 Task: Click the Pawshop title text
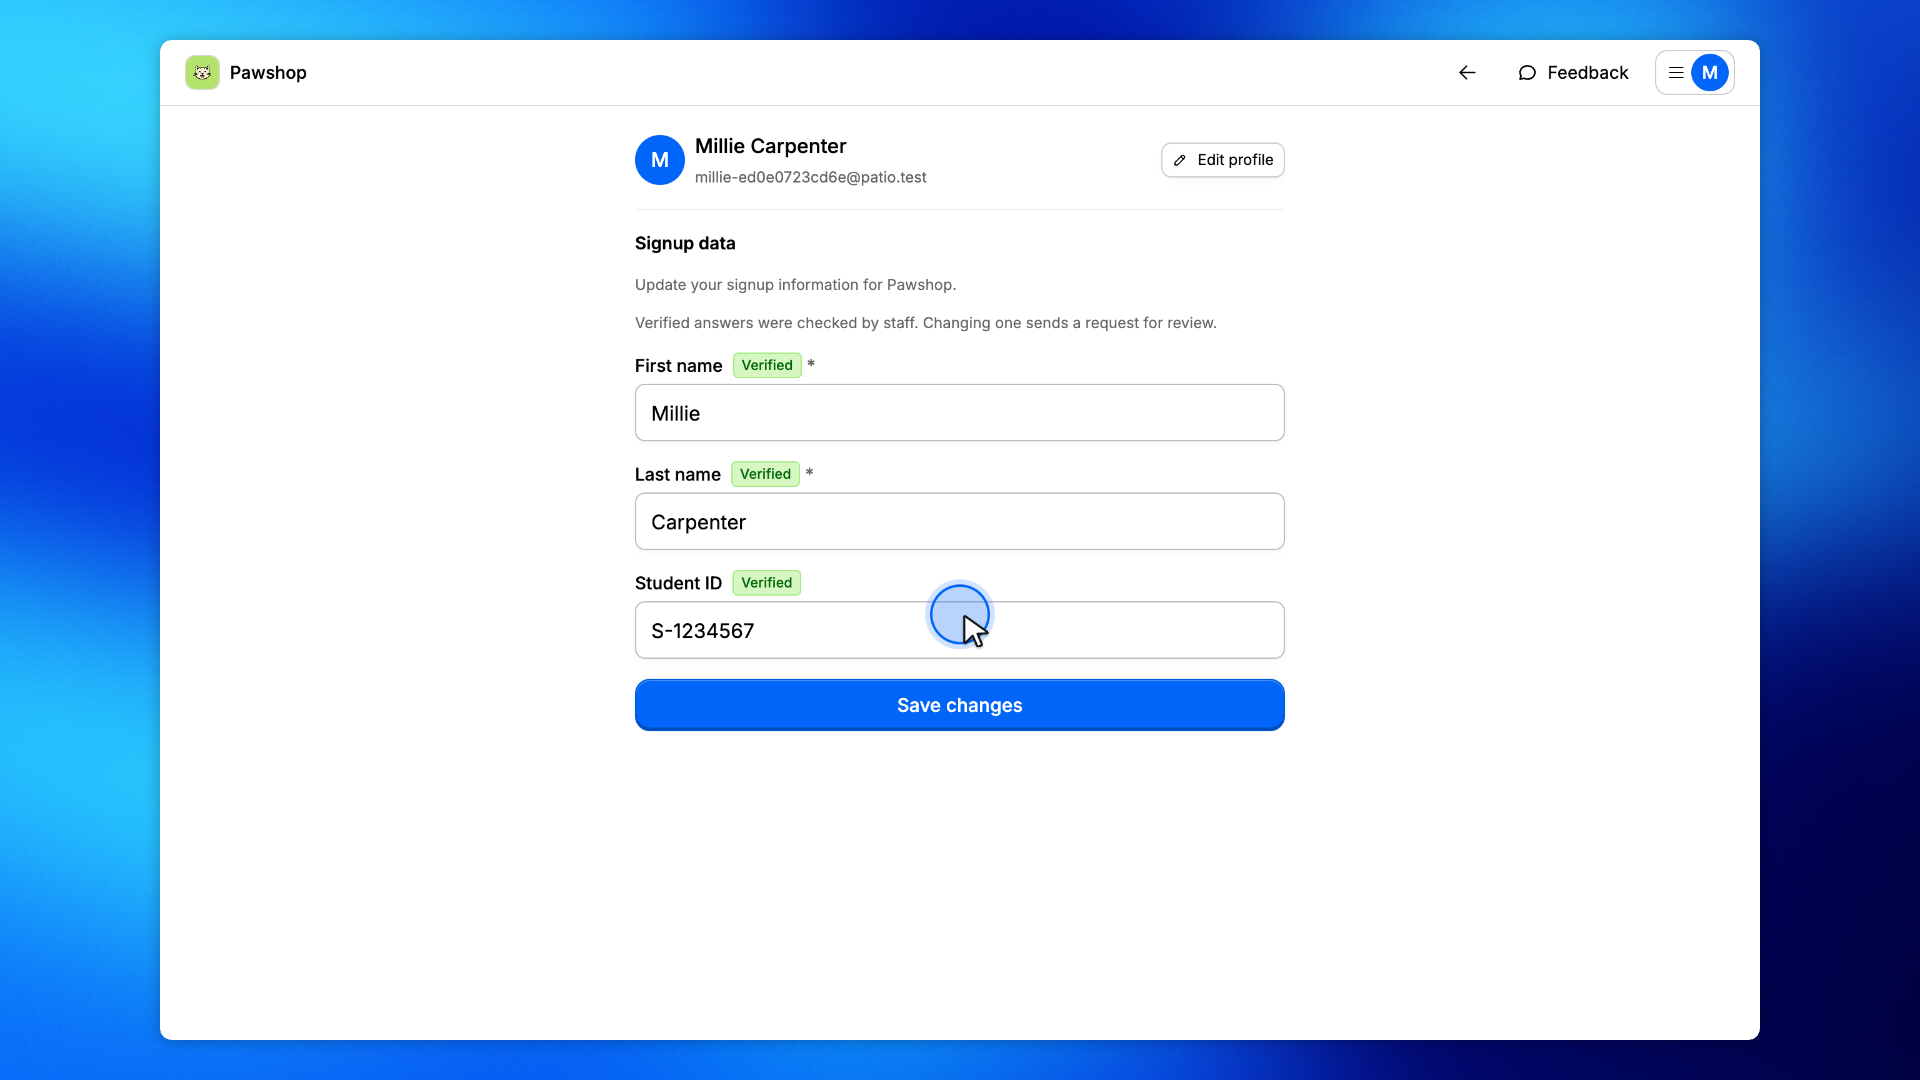(x=268, y=73)
